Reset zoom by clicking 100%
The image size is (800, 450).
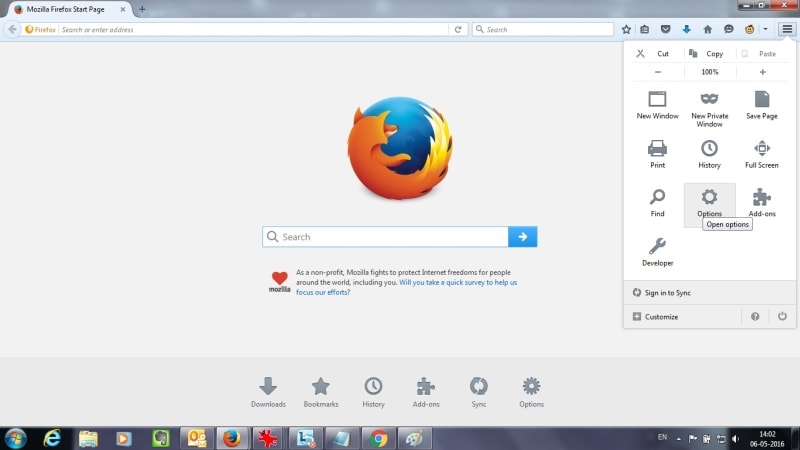[x=710, y=72]
